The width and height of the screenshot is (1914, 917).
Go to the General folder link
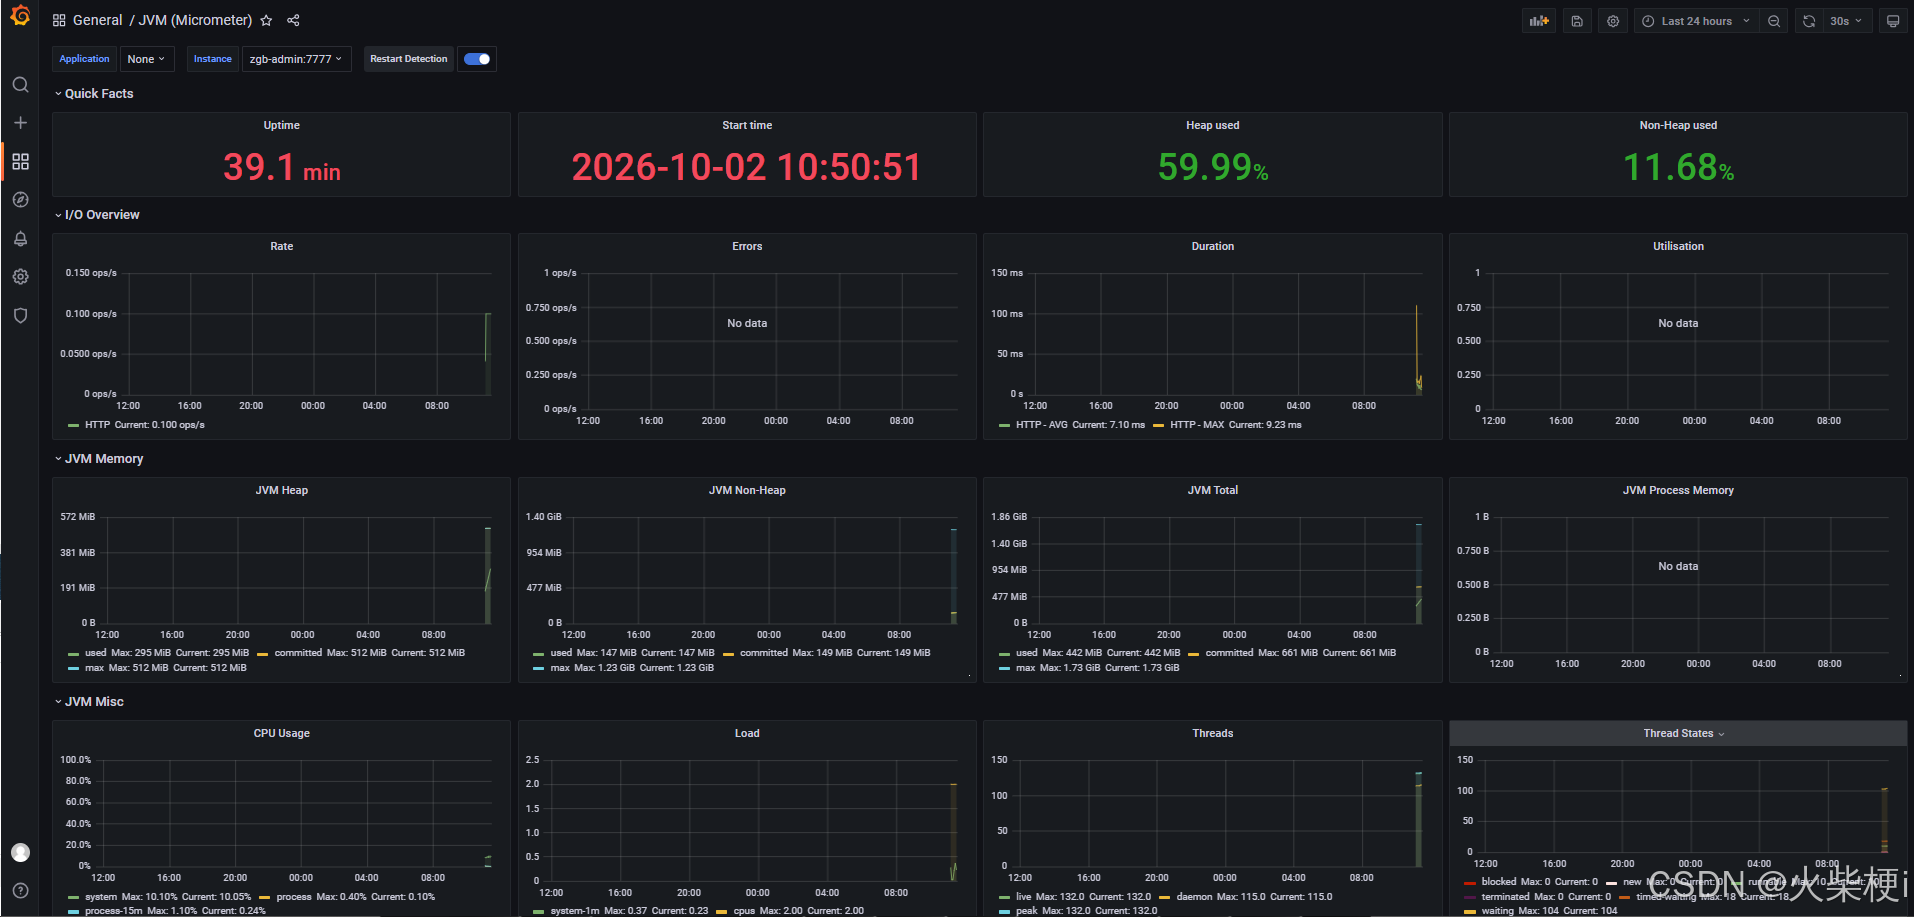click(x=97, y=20)
